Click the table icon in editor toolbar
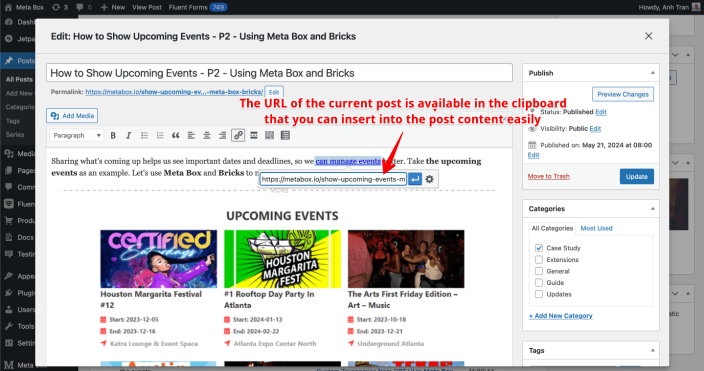 coord(285,135)
